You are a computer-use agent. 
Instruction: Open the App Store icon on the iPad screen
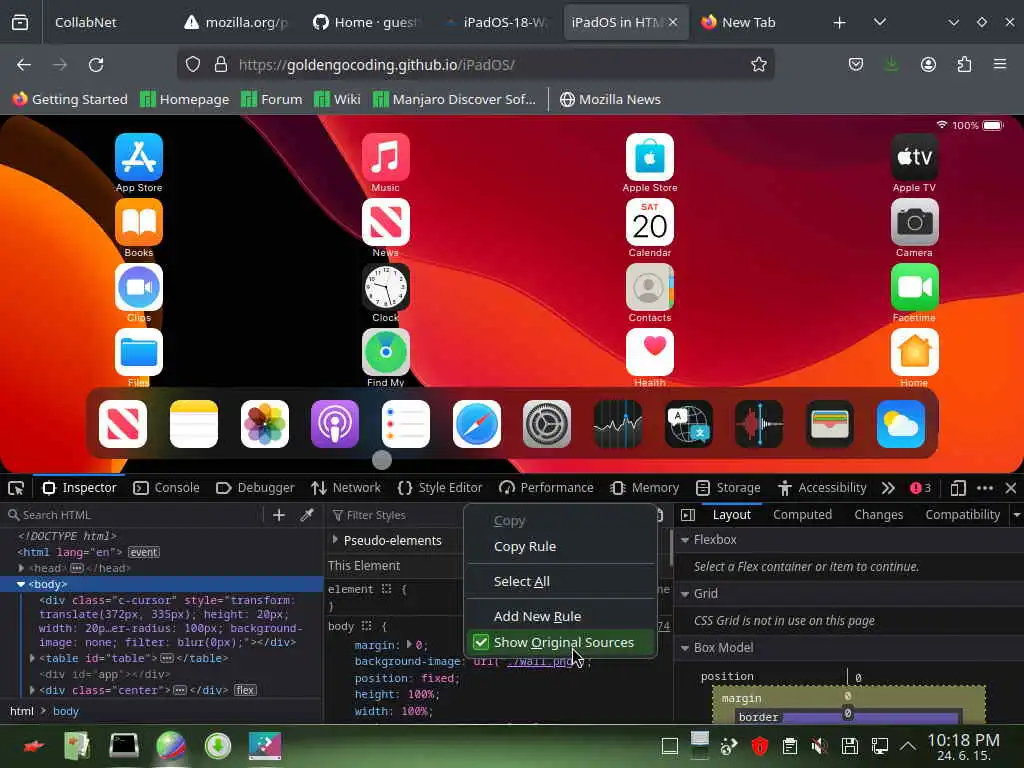click(138, 157)
